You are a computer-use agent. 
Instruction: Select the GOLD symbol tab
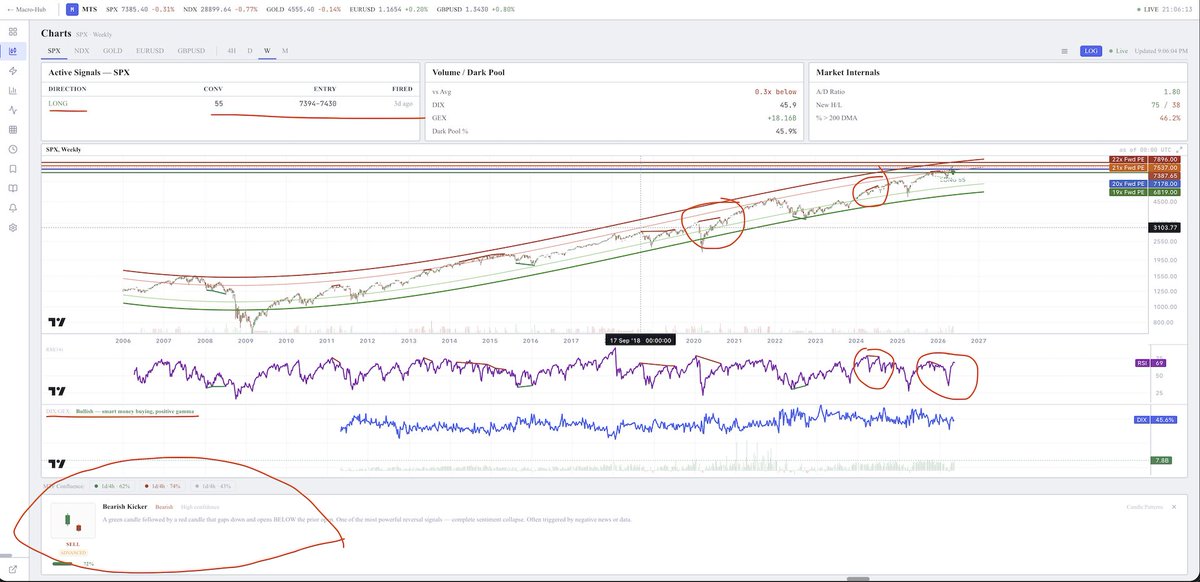pos(112,50)
